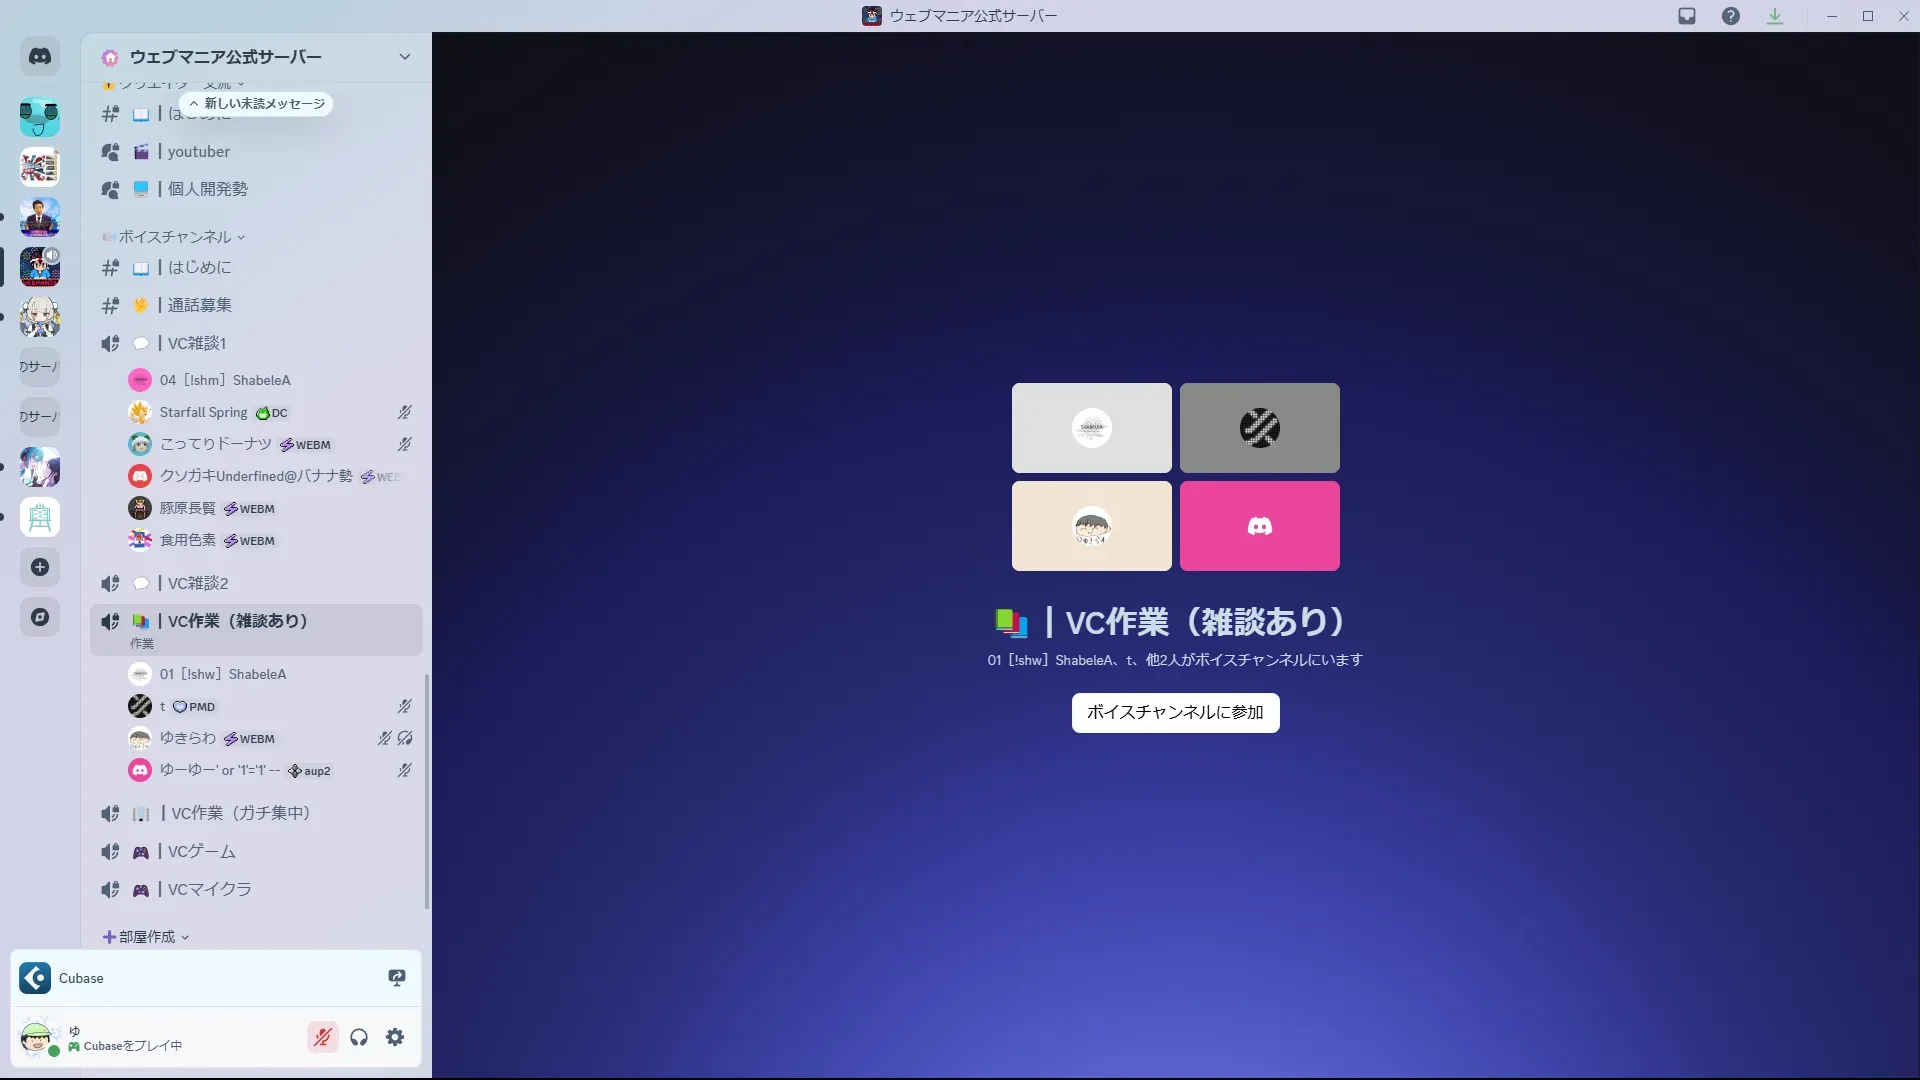
Task: Select the 通話募集 text channel
Action: [199, 305]
